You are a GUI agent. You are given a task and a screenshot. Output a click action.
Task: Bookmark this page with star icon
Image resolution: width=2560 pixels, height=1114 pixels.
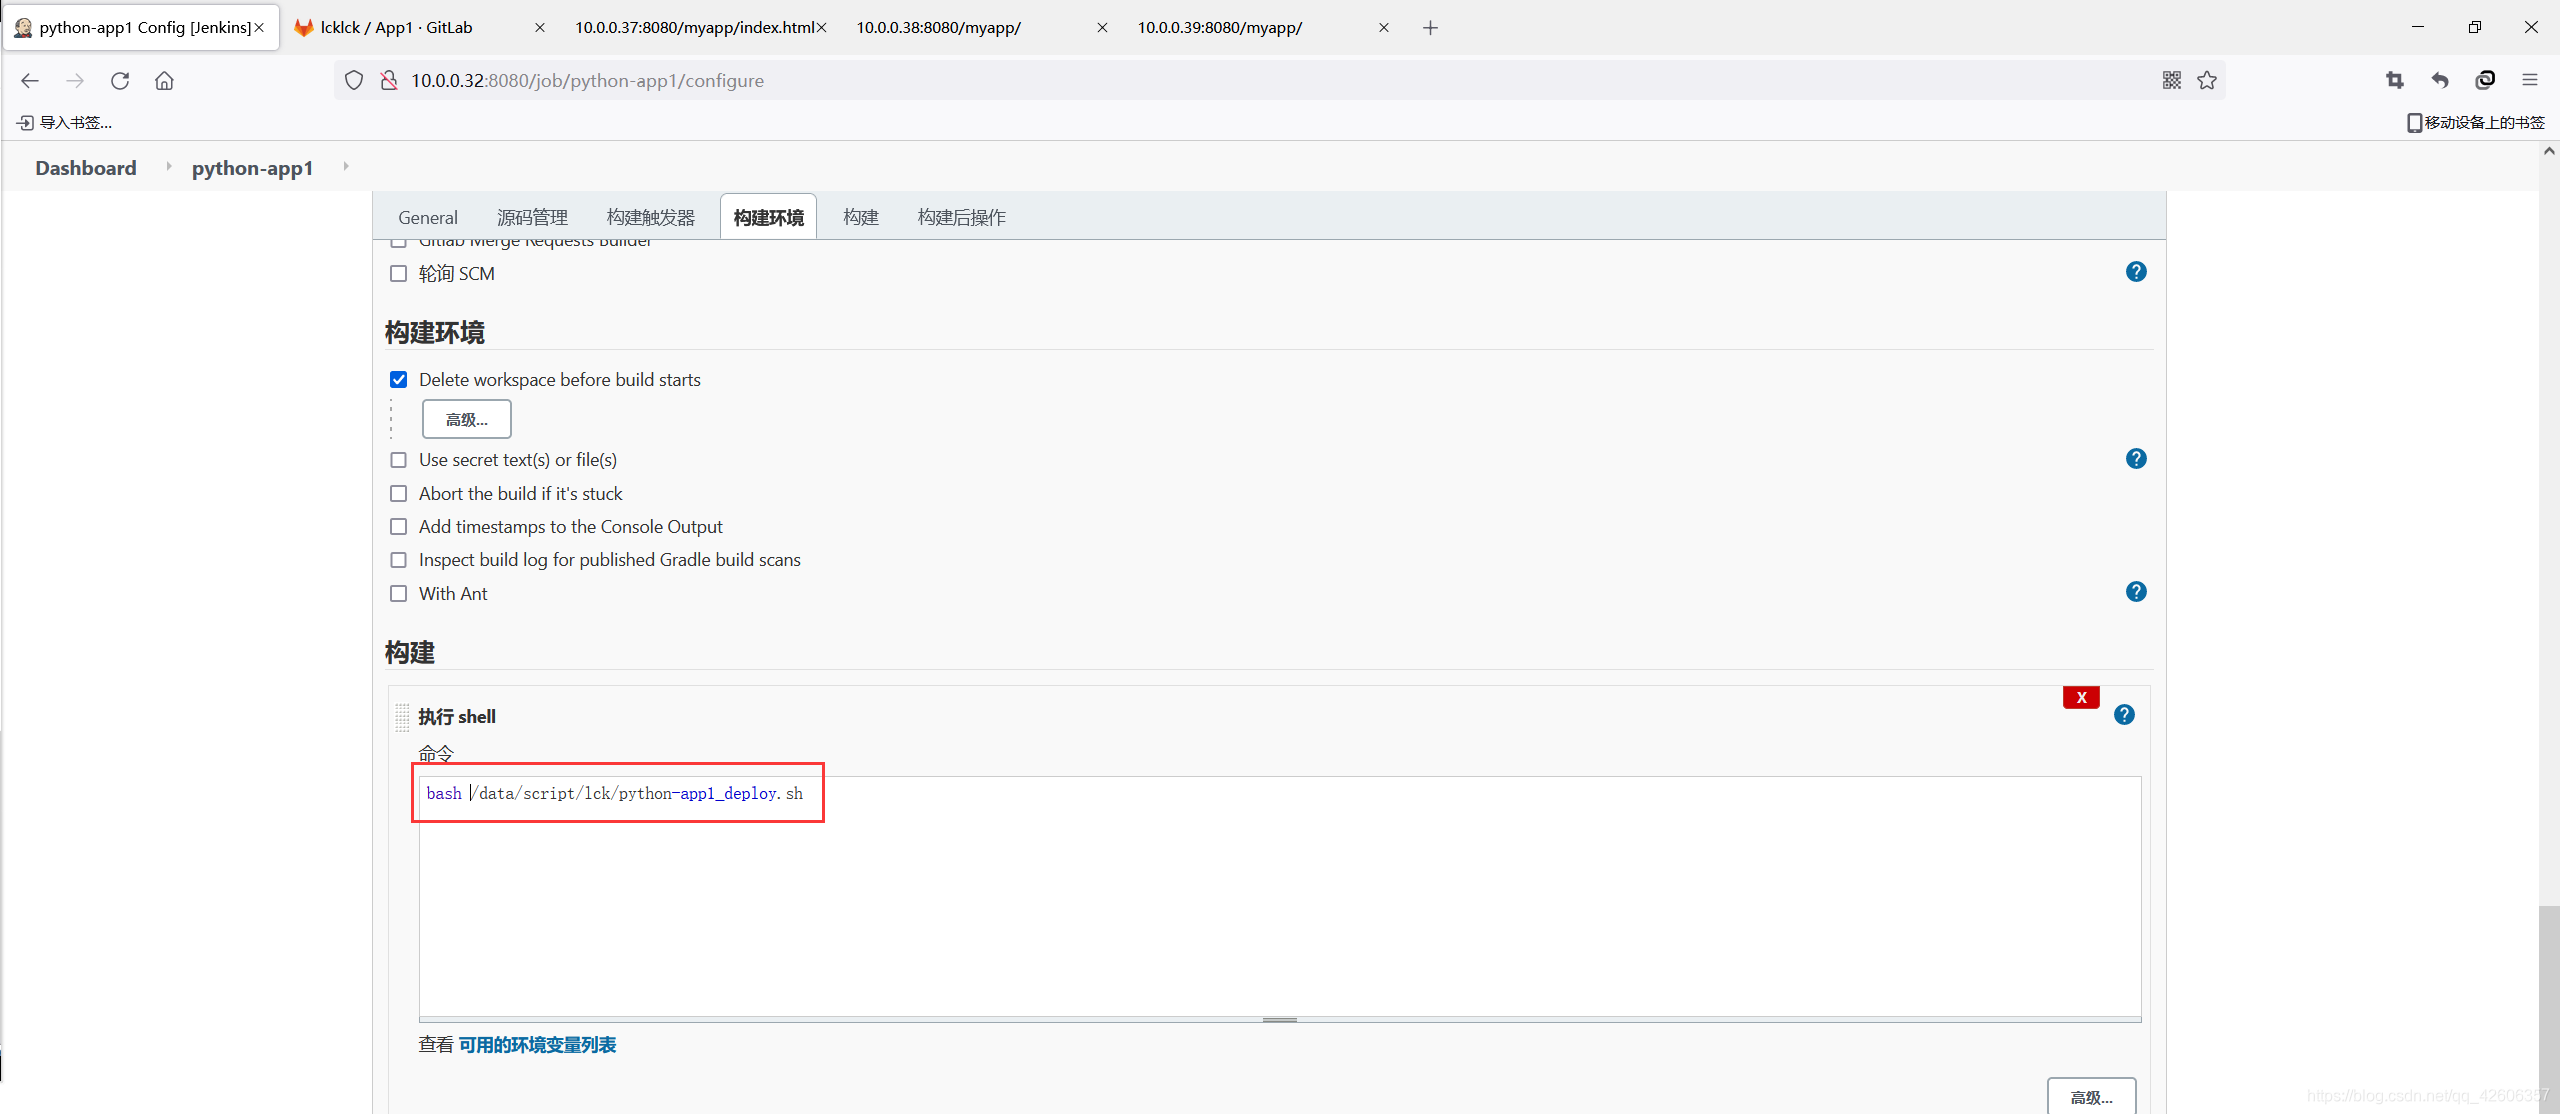tap(2207, 80)
